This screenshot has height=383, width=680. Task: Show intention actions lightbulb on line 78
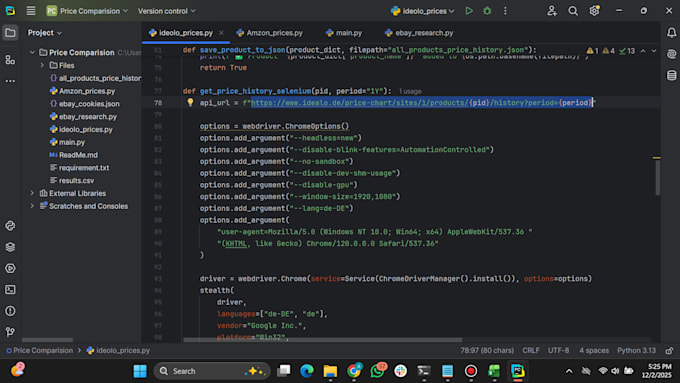[190, 102]
